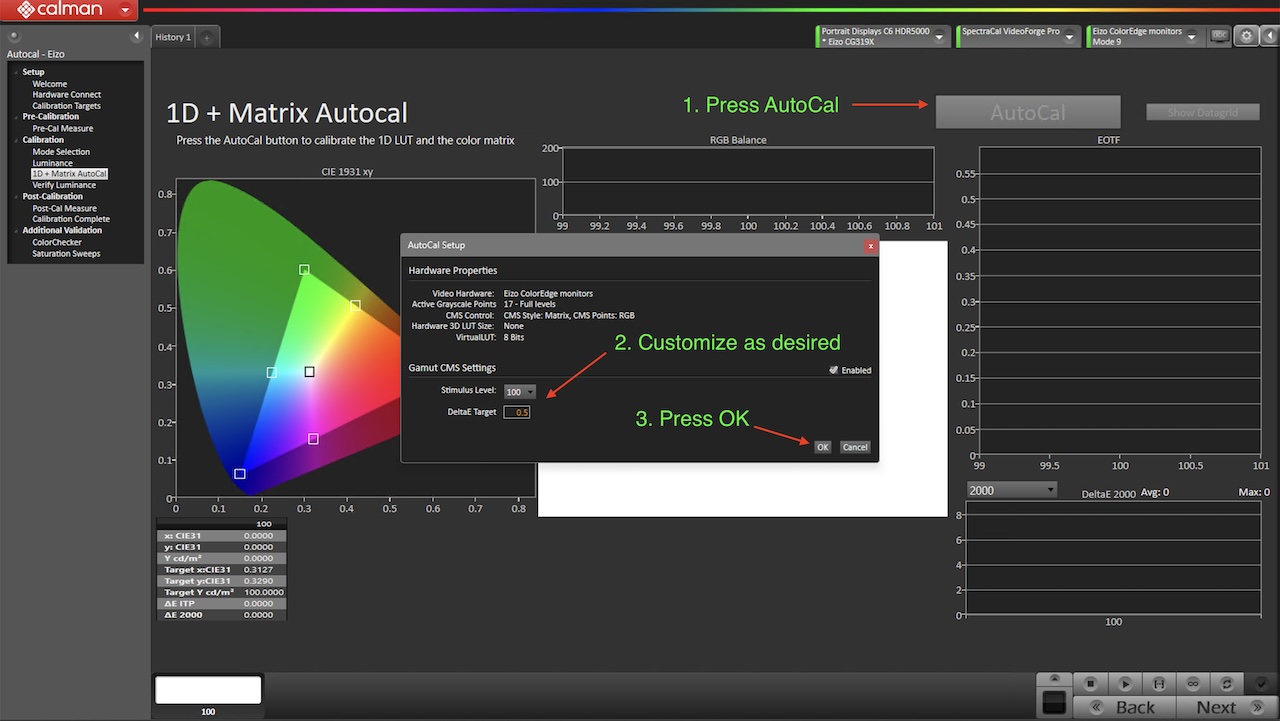The height and width of the screenshot is (721, 1280).
Task: Select the white 100 level swatch
Action: tap(208, 690)
